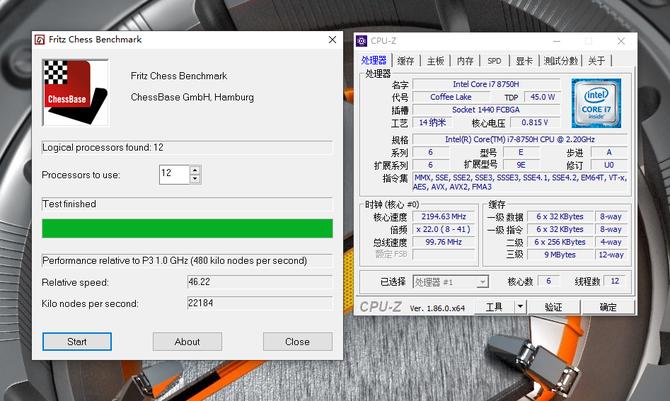The width and height of the screenshot is (670, 401).
Task: Click the Socket 1440 FCBGA field
Action: (486, 110)
